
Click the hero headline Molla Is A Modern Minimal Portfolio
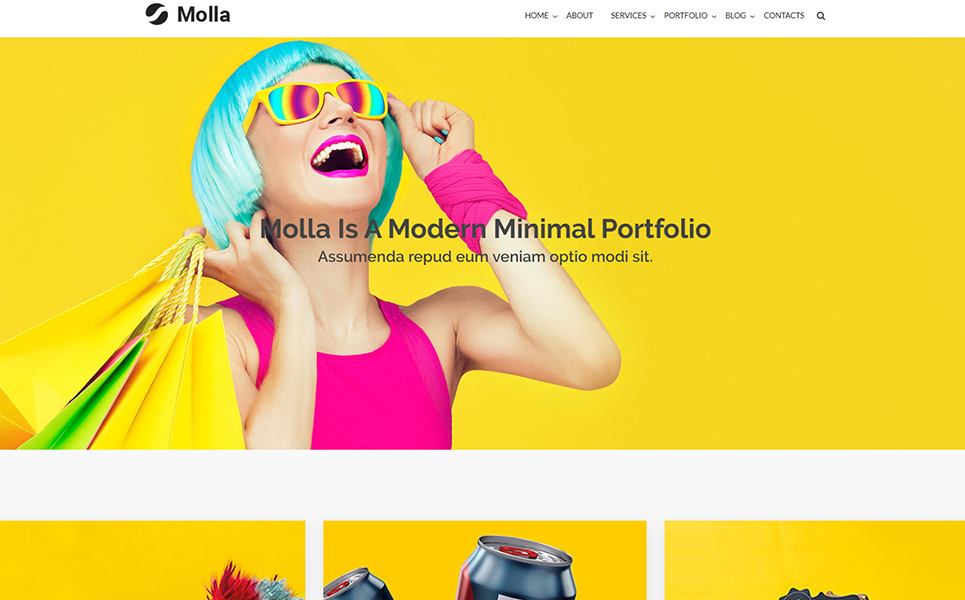[485, 228]
